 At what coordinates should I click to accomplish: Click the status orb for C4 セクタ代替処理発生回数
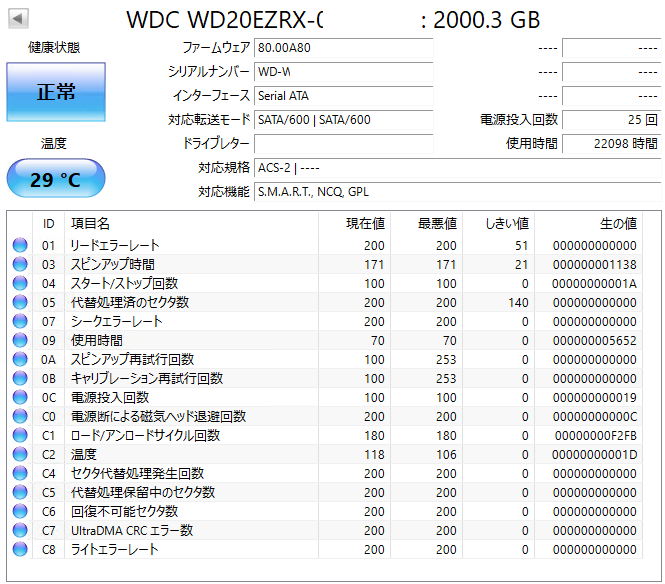pyautogui.click(x=20, y=473)
